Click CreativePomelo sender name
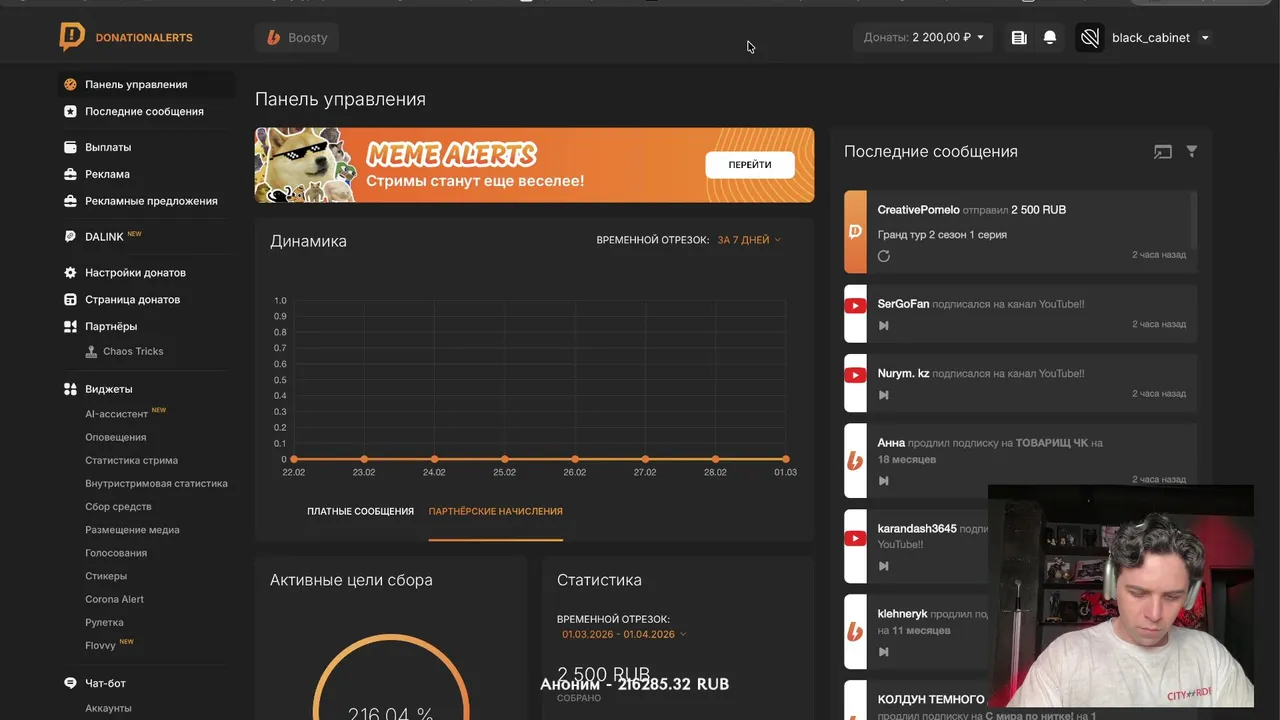Image resolution: width=1280 pixels, height=720 pixels. 918,210
